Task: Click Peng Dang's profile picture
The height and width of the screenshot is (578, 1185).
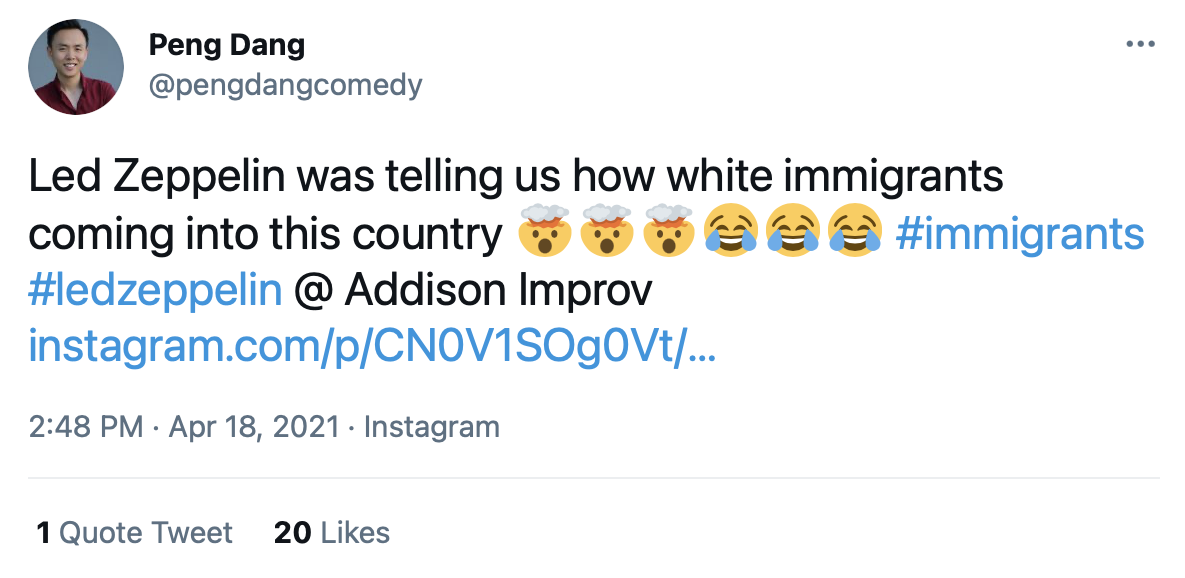Action: tap(76, 67)
